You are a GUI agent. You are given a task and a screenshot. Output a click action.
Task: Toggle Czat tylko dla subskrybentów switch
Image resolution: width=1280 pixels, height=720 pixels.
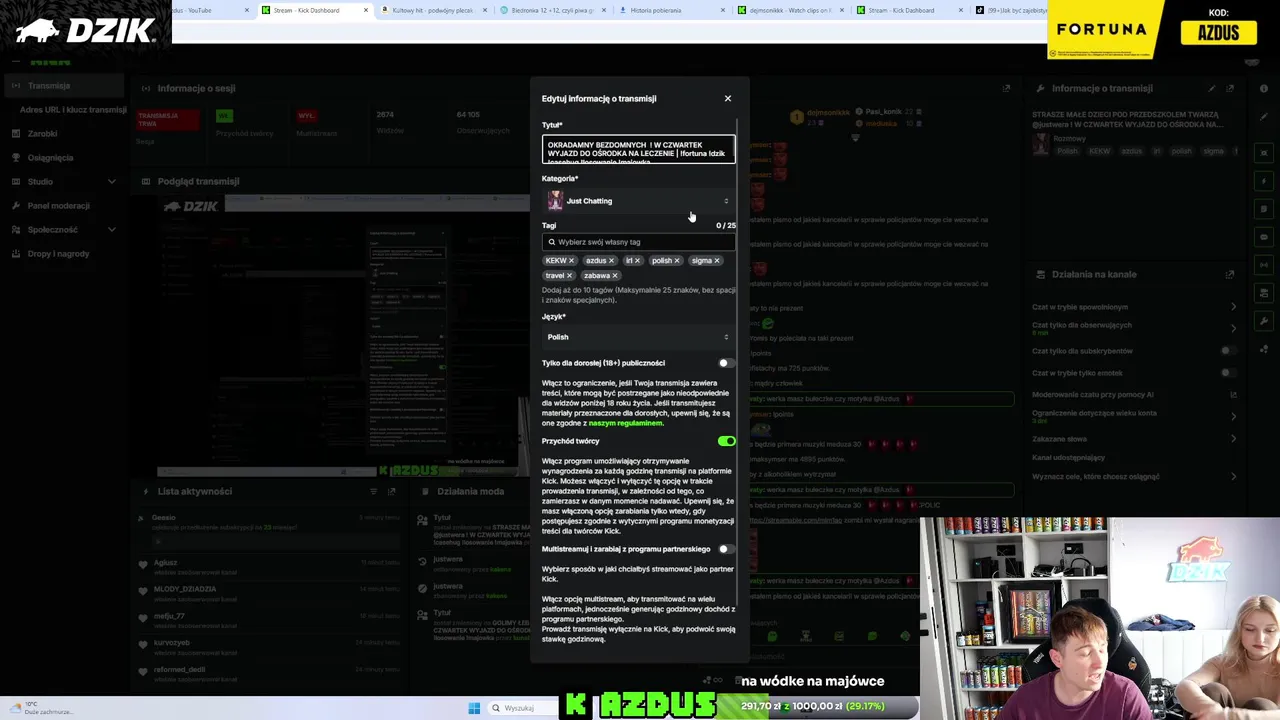coord(1229,351)
